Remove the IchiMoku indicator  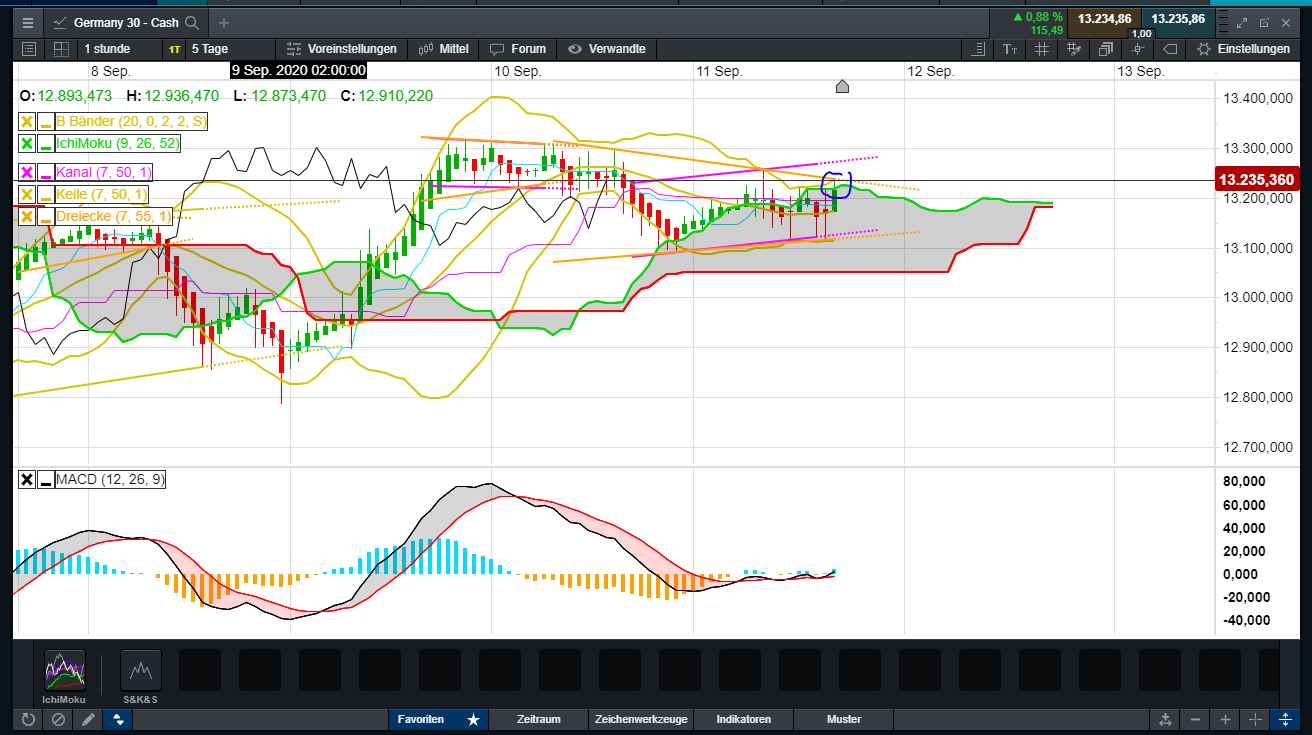[27, 143]
